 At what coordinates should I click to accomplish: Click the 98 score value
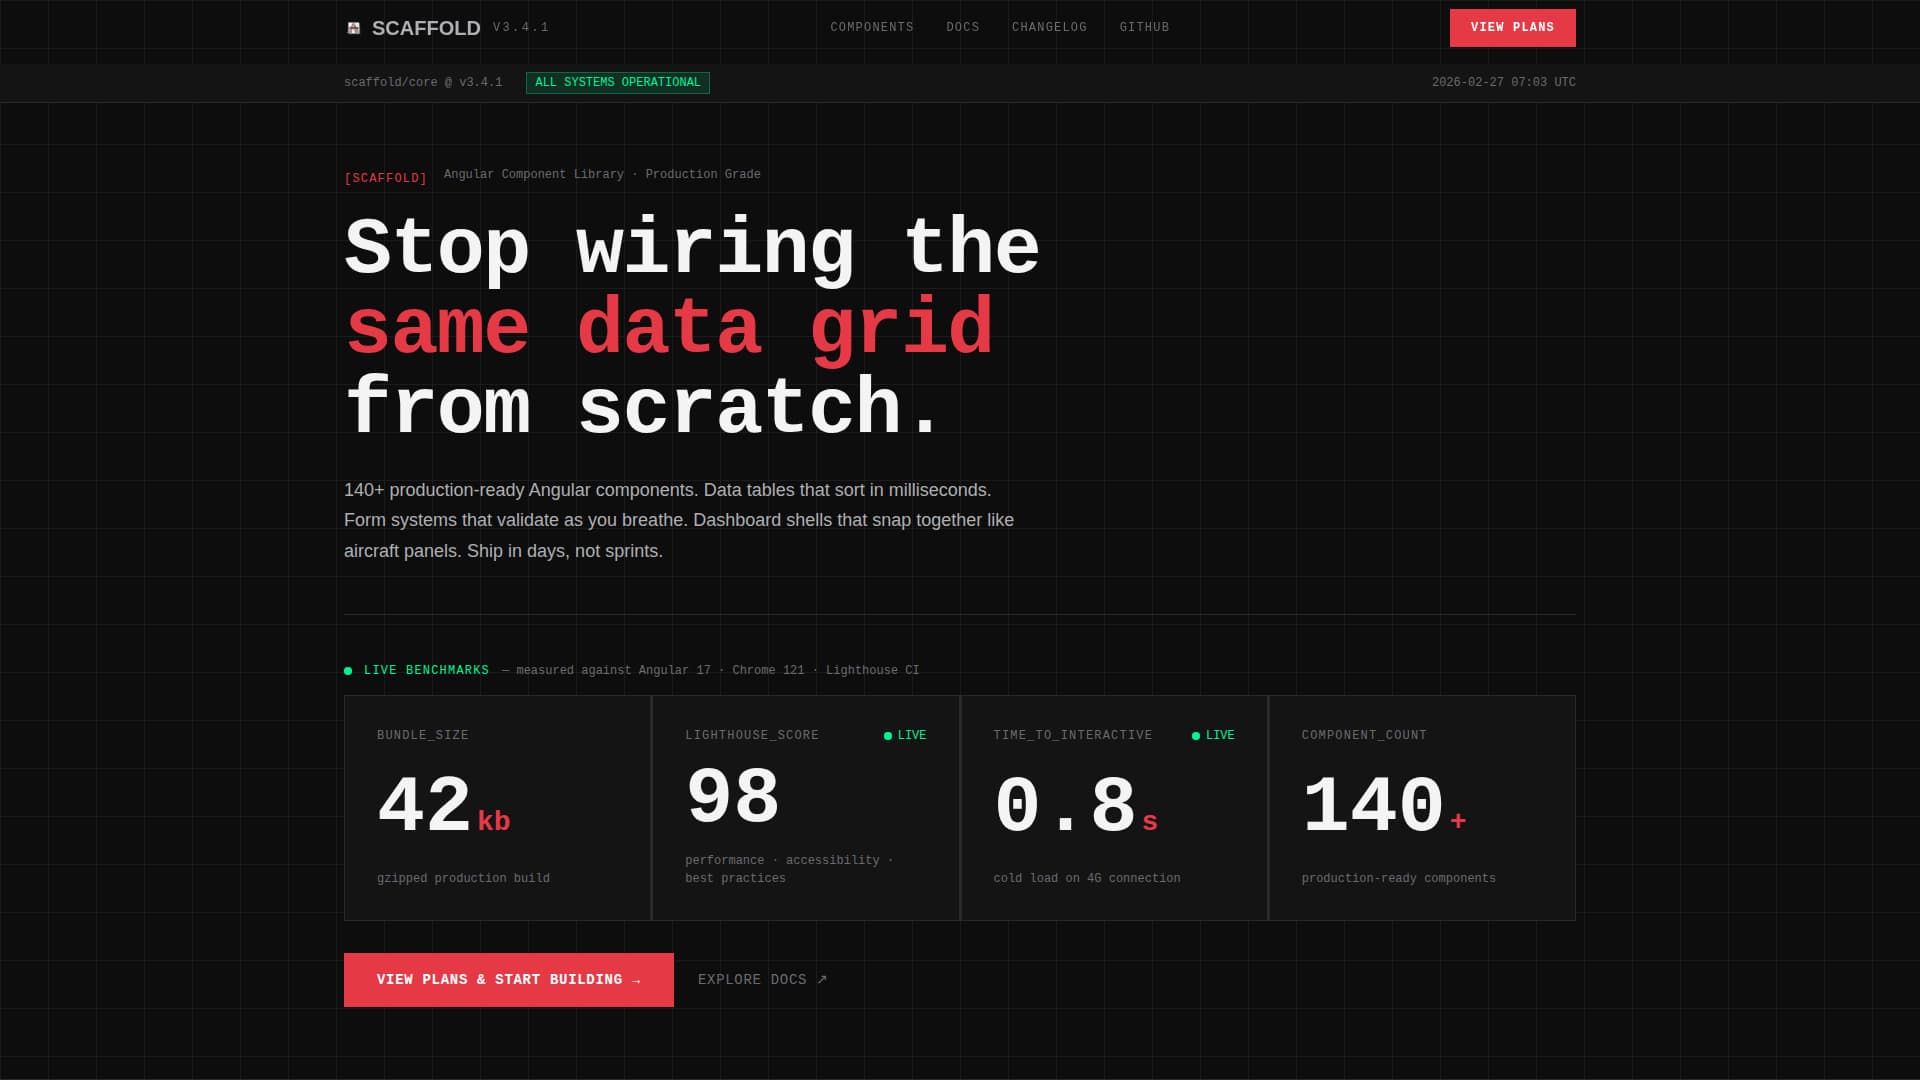[x=733, y=797]
